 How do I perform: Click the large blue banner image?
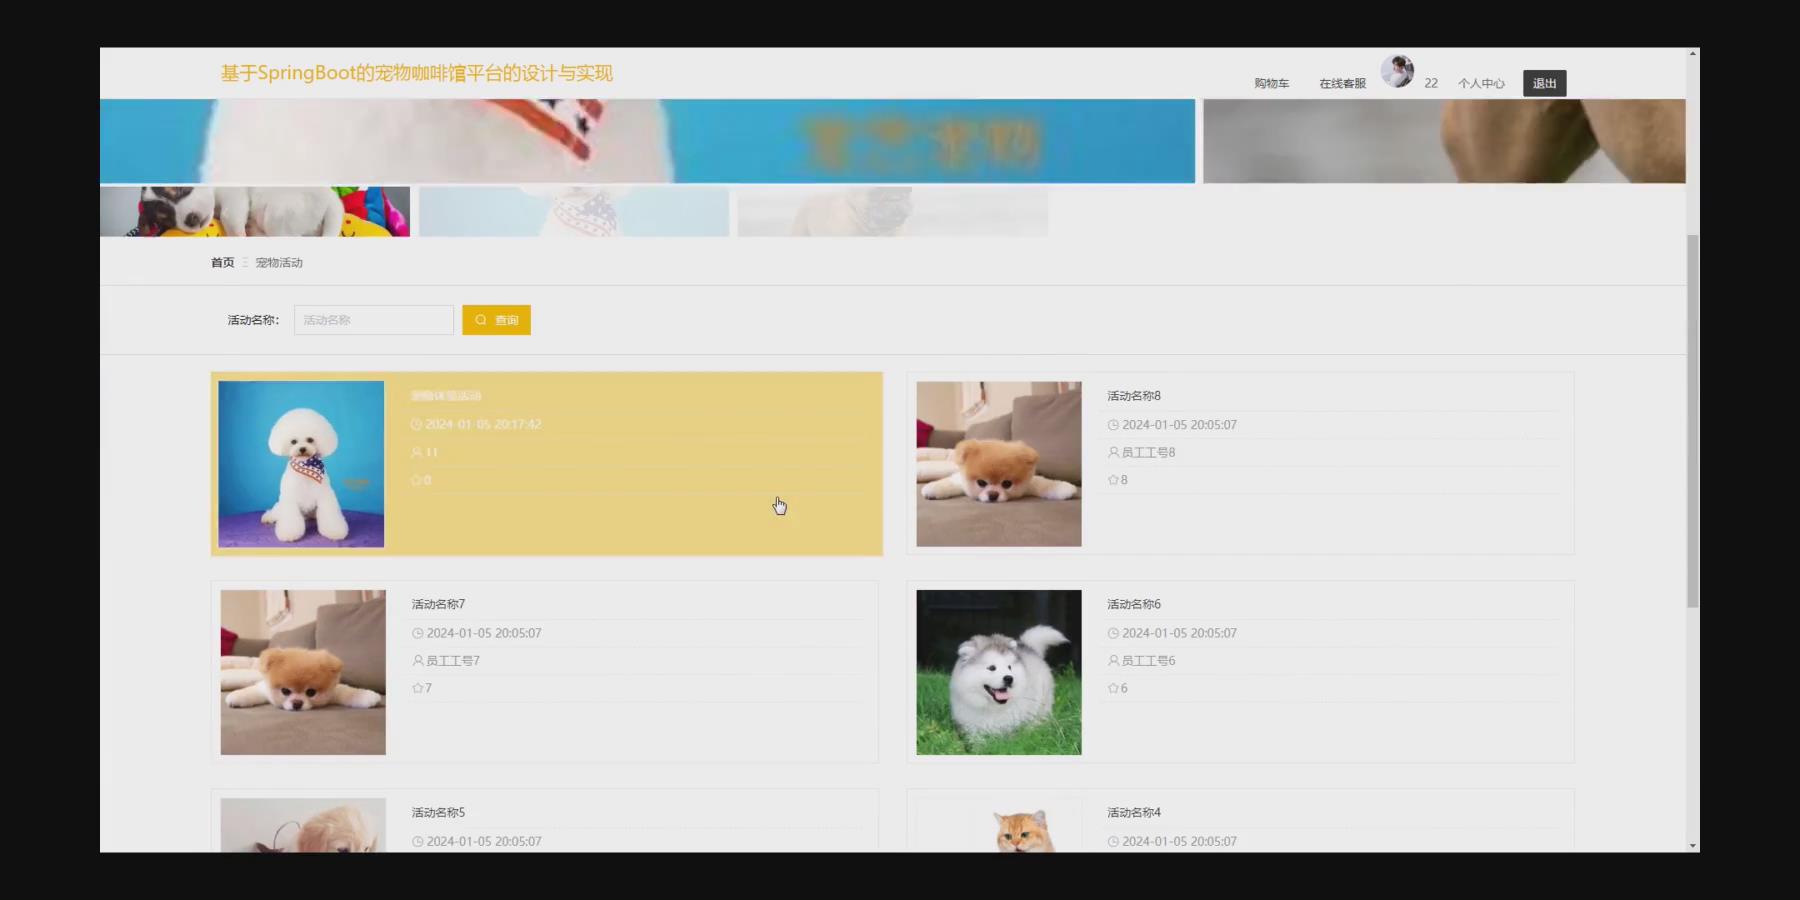click(x=647, y=141)
